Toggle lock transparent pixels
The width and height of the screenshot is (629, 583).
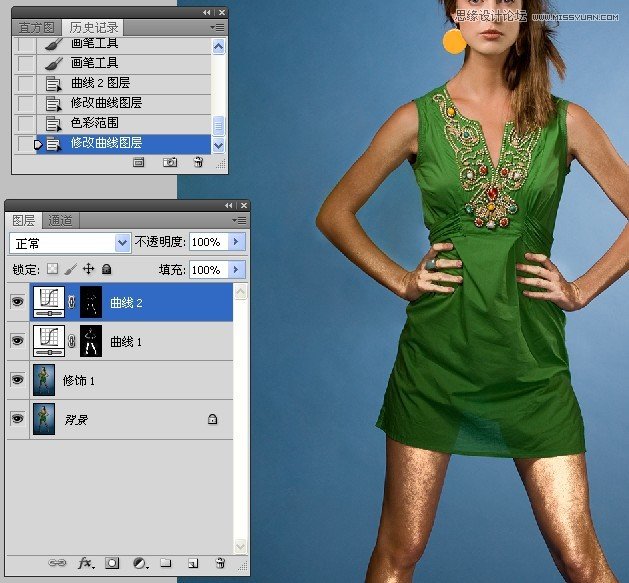pos(53,269)
